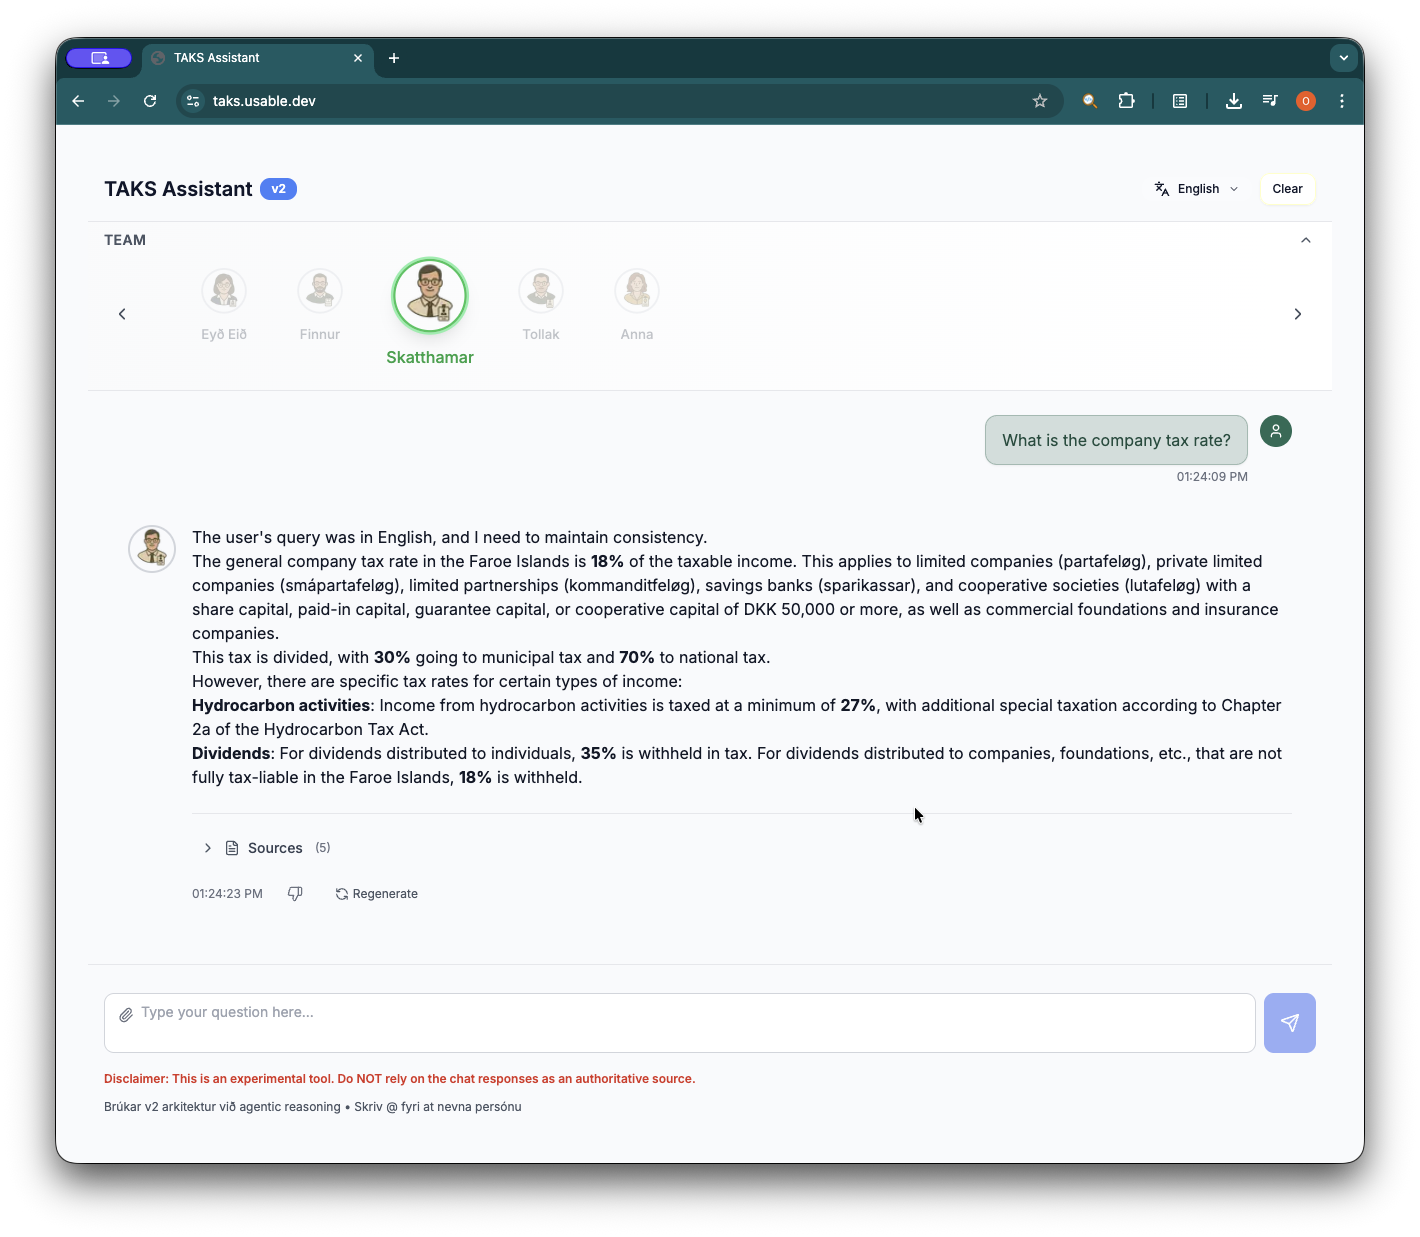Viewport: 1420px width, 1237px height.
Task: Select the Skatthamar team member avatar
Action: (430, 295)
